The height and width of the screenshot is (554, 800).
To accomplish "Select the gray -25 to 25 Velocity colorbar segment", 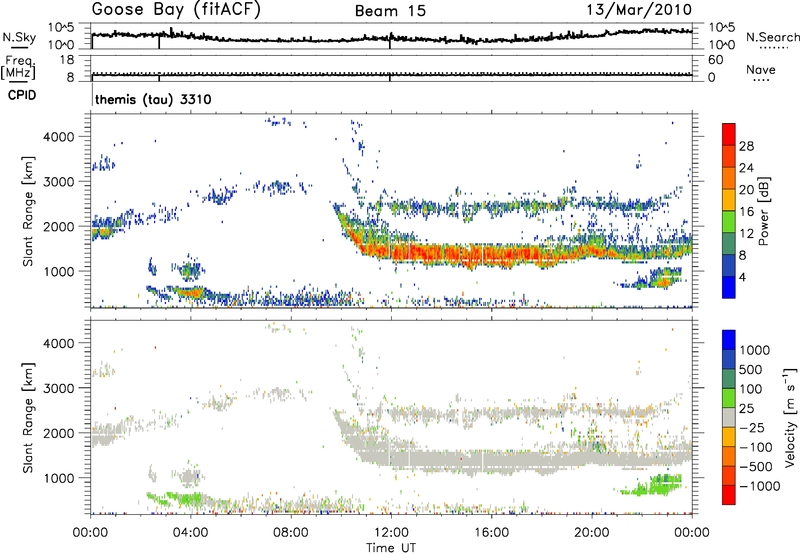I will (x=729, y=417).
